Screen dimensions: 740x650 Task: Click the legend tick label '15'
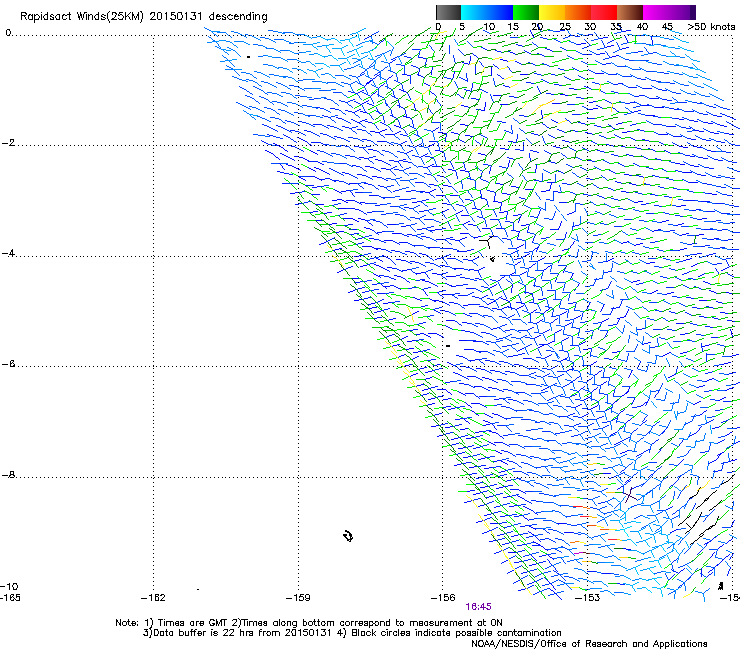pos(513,27)
